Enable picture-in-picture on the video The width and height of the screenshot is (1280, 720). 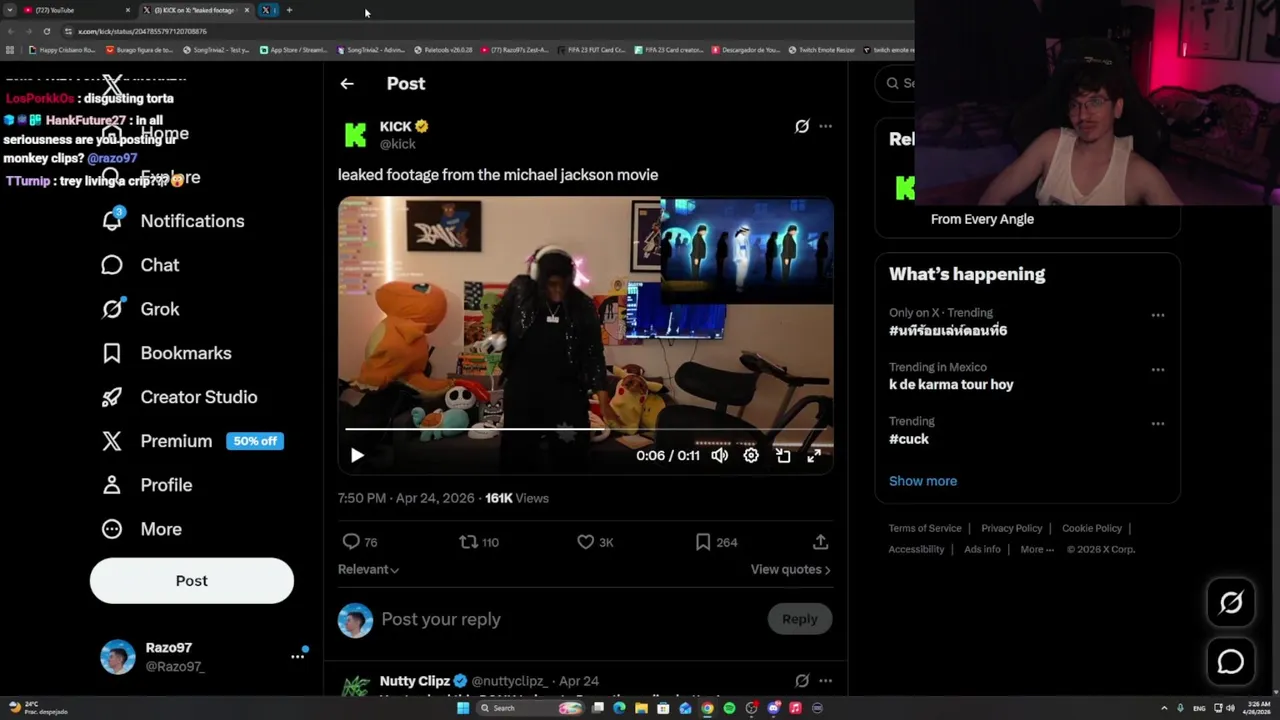click(x=783, y=455)
